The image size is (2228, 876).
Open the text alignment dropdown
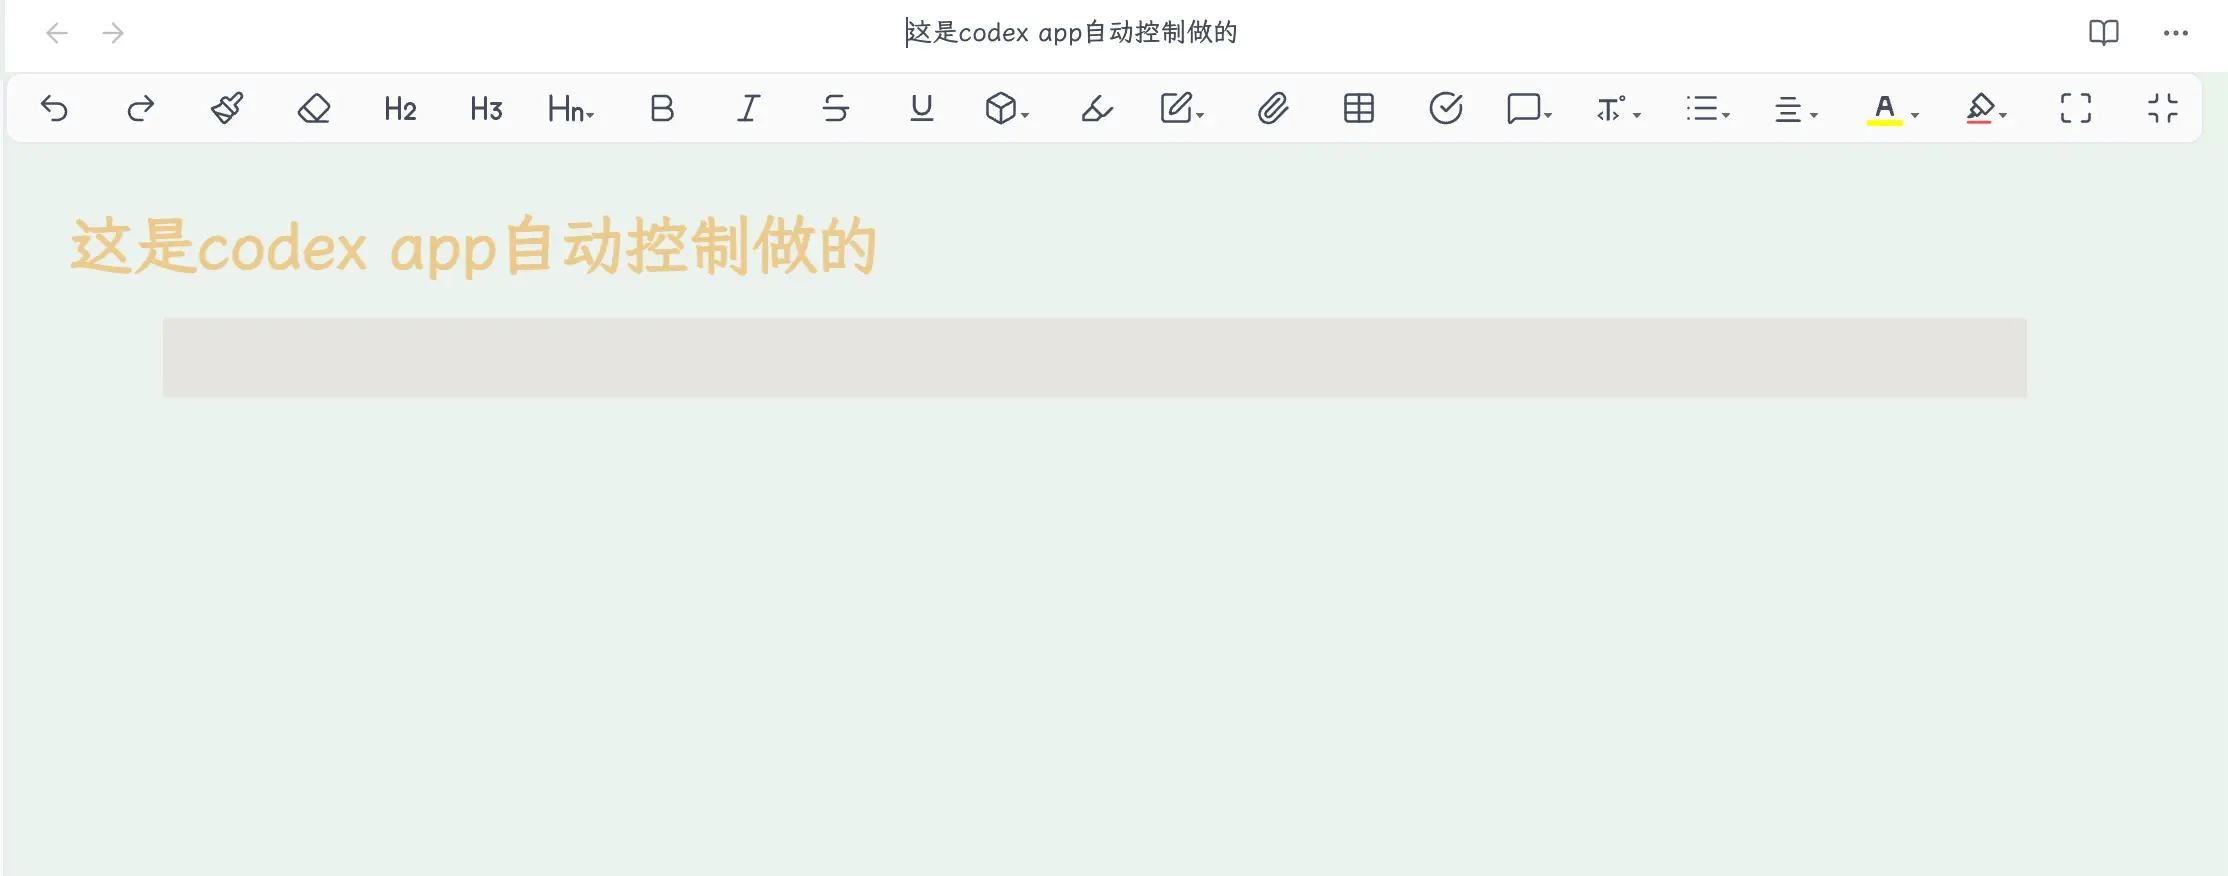pyautogui.click(x=1795, y=108)
